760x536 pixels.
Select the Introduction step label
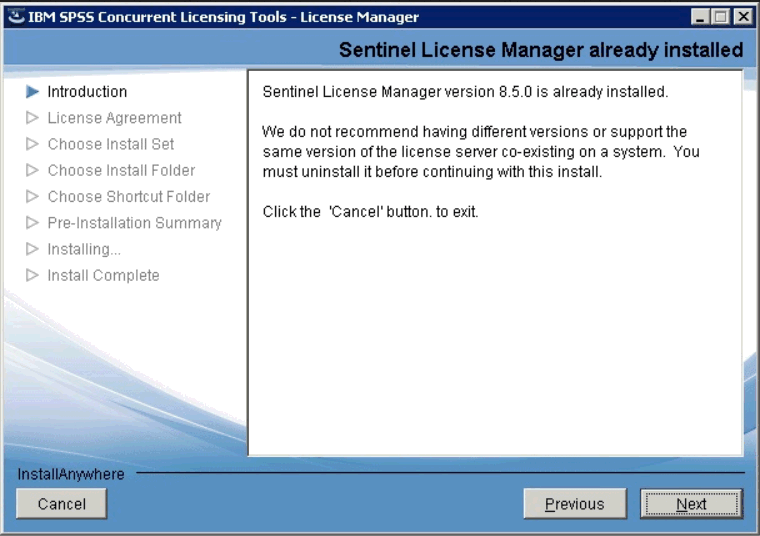(87, 92)
